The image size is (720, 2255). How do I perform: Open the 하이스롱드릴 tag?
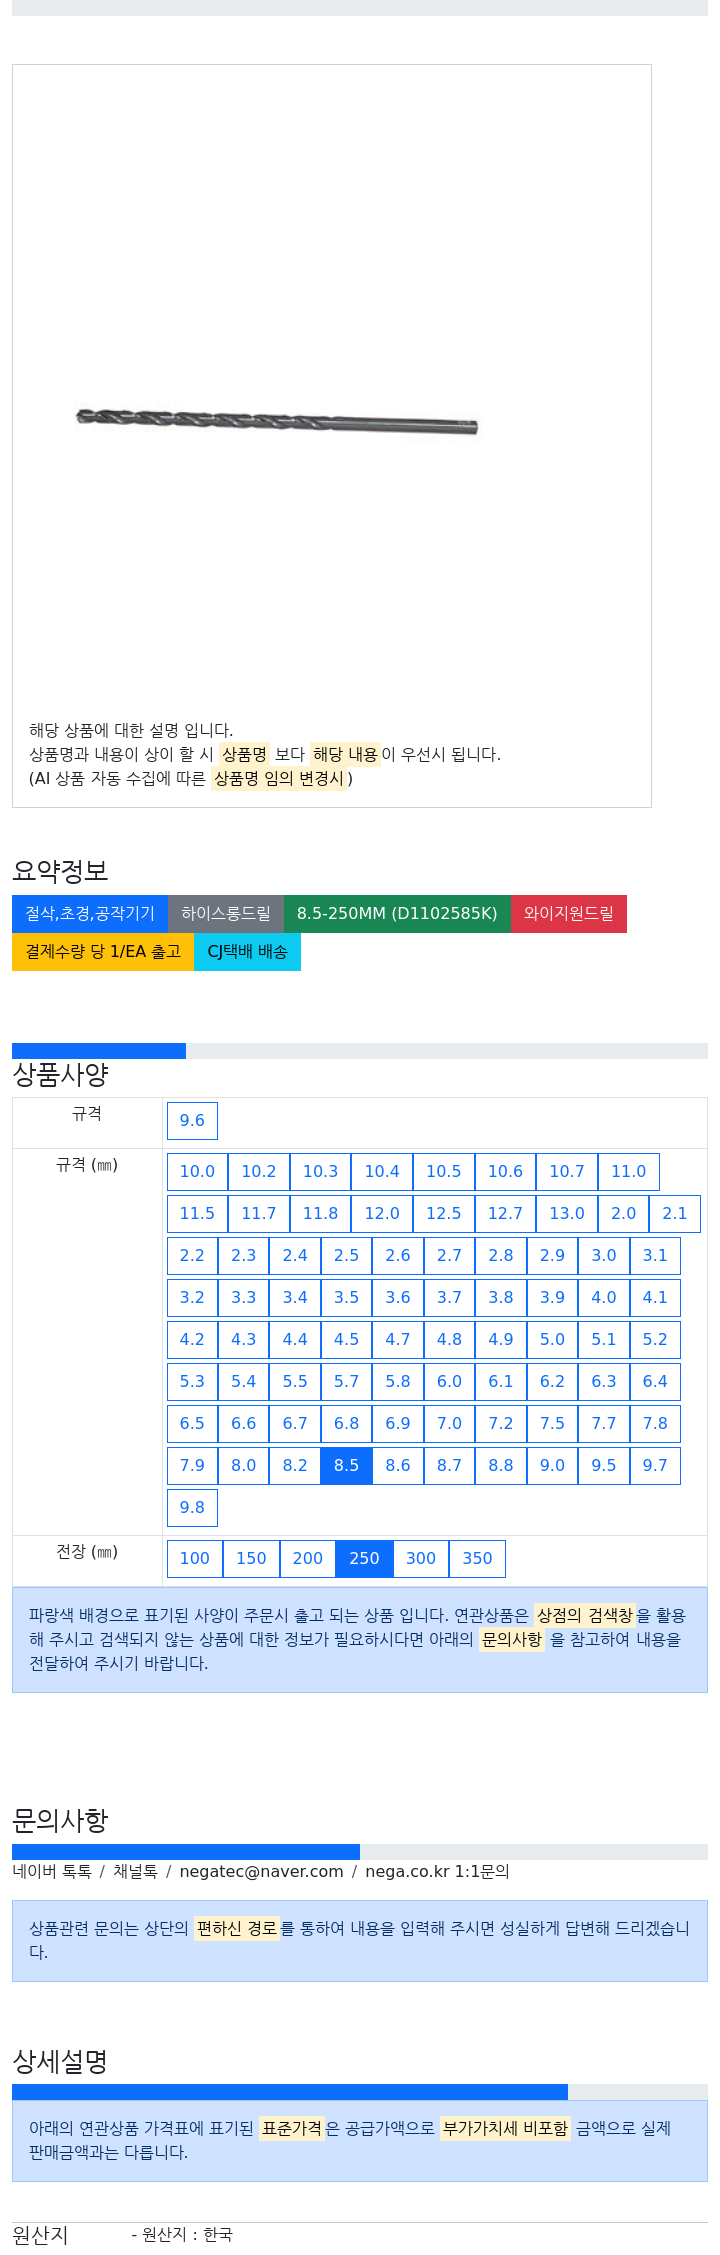[x=226, y=914]
